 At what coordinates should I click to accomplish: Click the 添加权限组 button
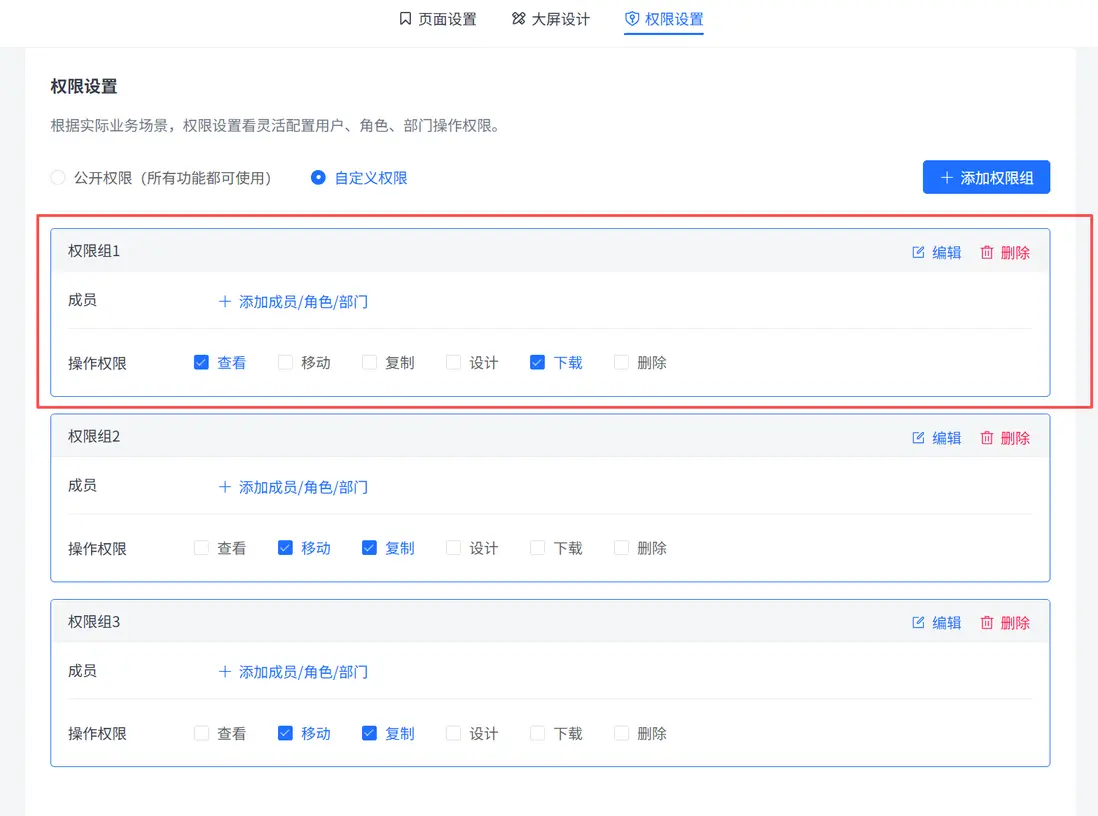[x=986, y=177]
